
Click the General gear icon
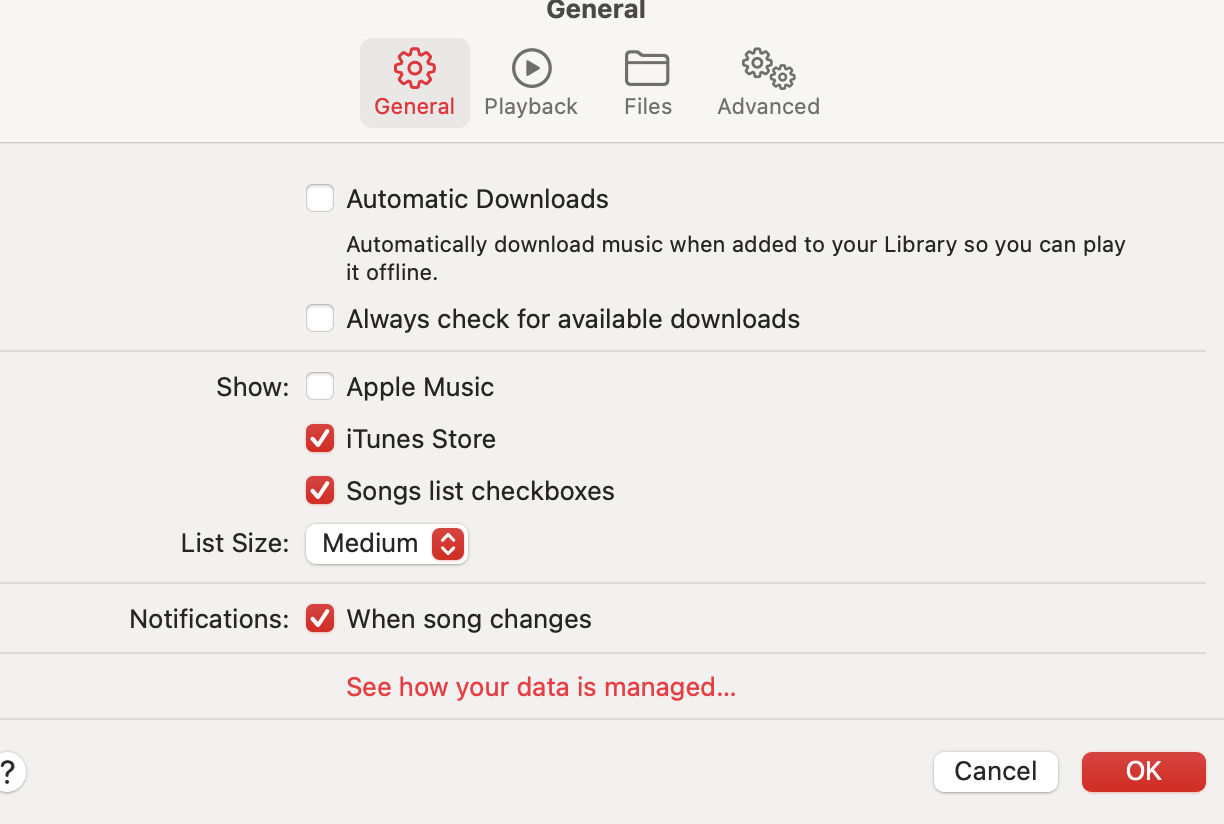(414, 68)
